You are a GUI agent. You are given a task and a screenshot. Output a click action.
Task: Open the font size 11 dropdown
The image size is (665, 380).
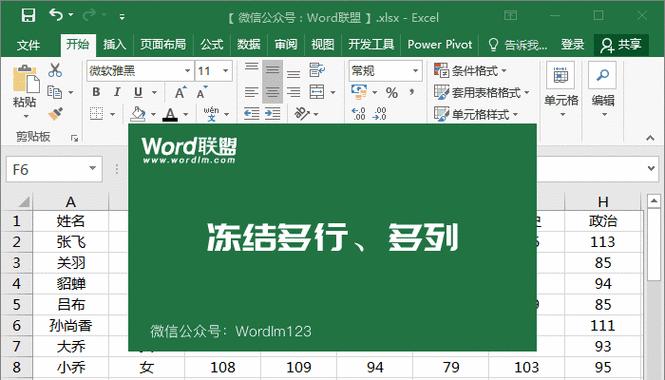226,71
